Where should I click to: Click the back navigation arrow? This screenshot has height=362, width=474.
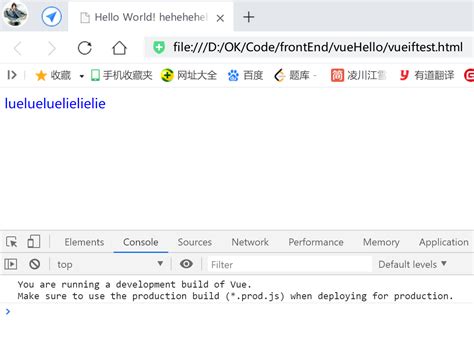(18, 48)
